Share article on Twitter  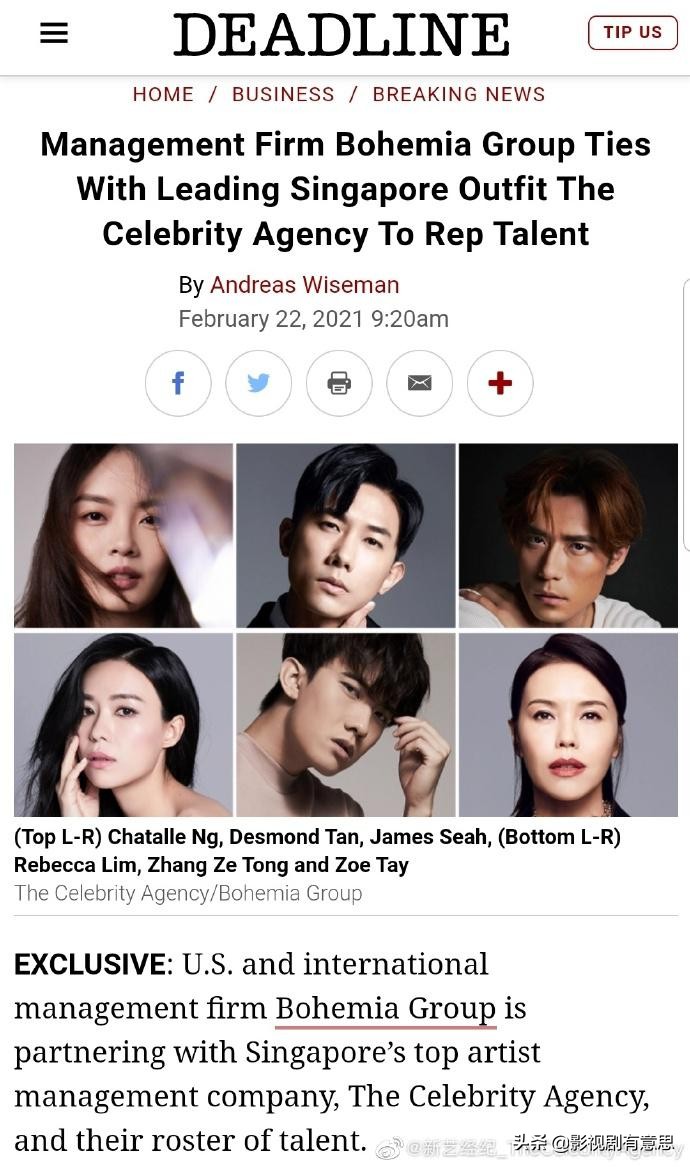(258, 383)
